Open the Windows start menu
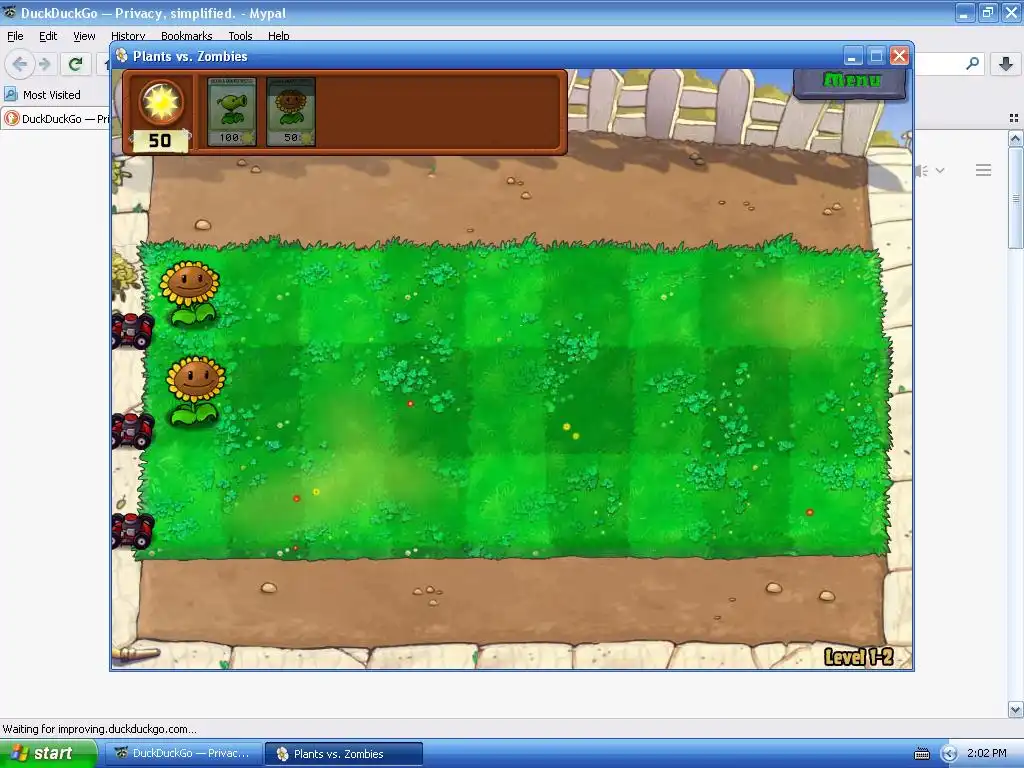This screenshot has width=1024, height=768. tap(47, 753)
